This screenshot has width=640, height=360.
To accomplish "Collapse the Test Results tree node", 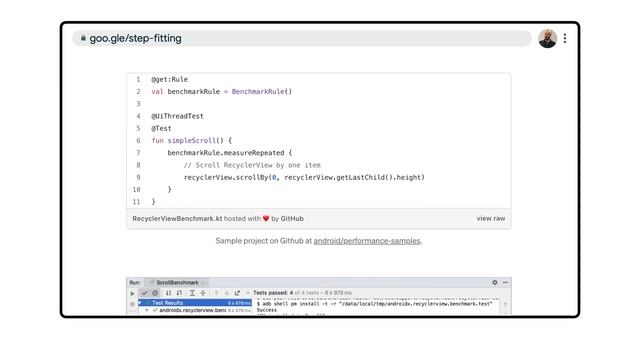I will point(140,303).
